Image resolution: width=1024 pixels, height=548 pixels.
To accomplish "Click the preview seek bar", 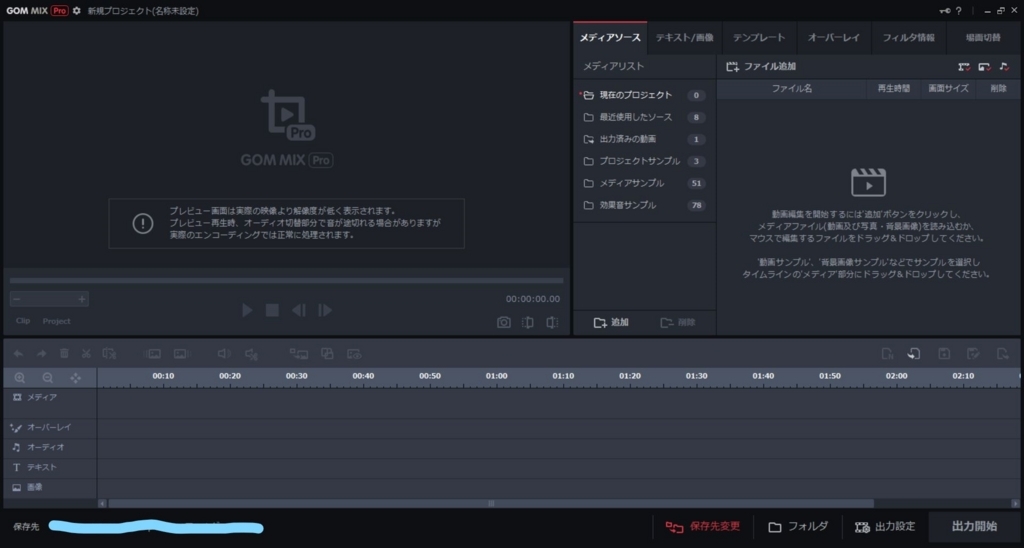I will [286, 281].
